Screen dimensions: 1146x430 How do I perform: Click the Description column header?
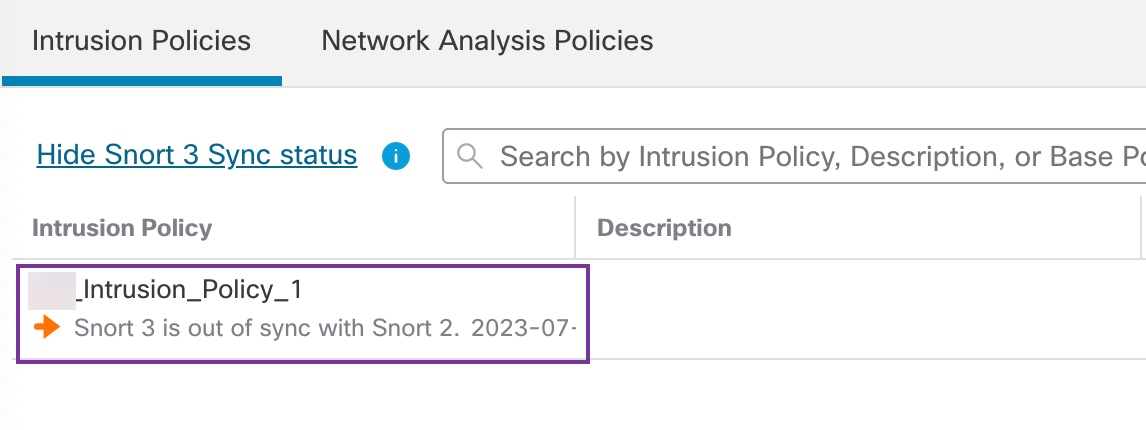[664, 228]
